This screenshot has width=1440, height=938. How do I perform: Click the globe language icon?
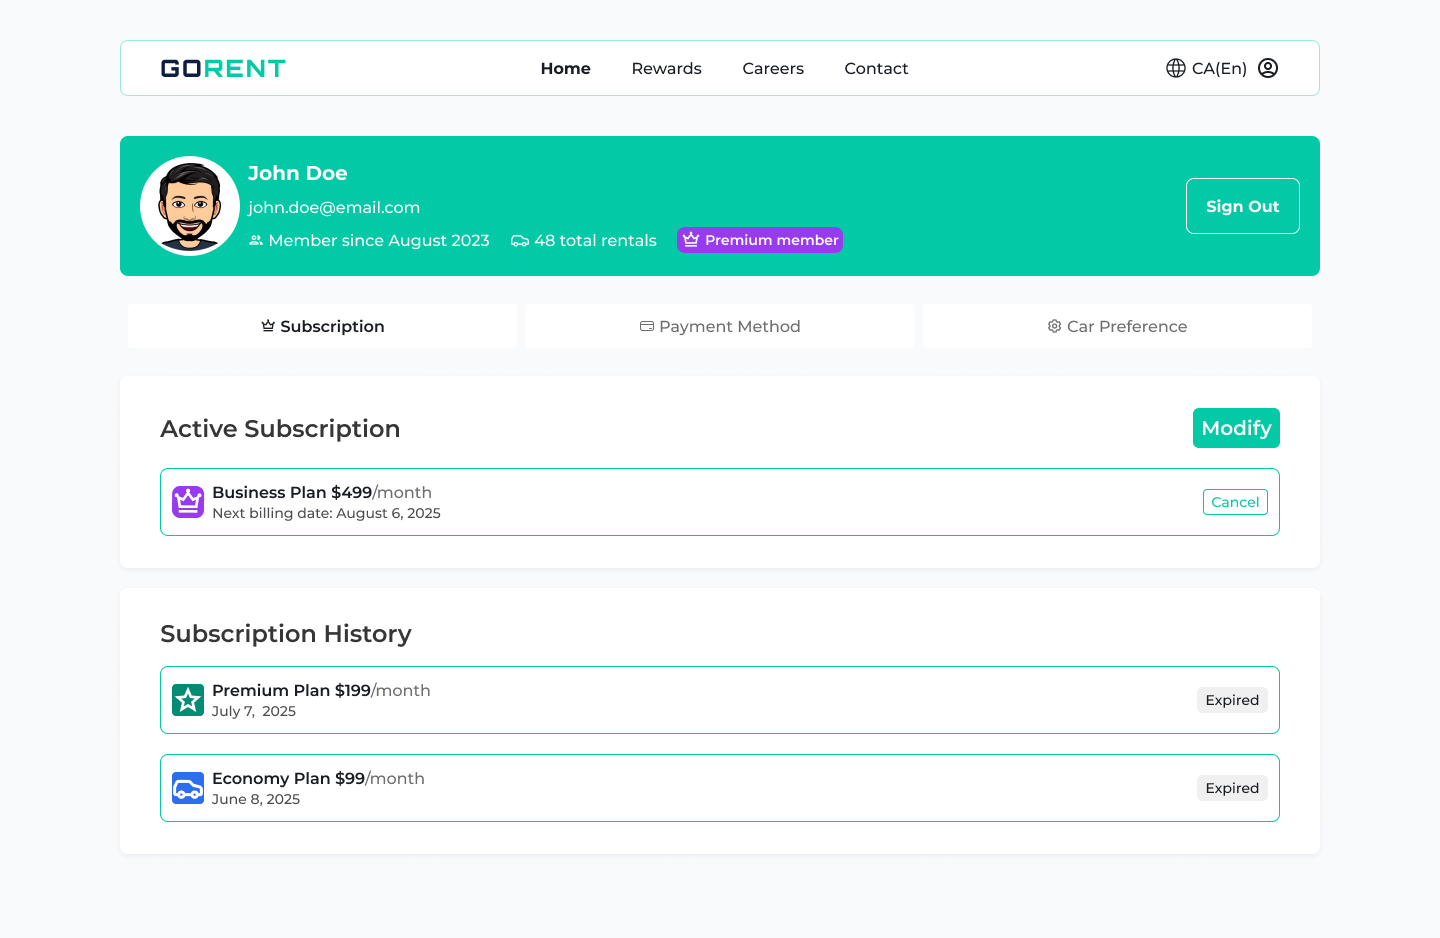click(x=1176, y=68)
